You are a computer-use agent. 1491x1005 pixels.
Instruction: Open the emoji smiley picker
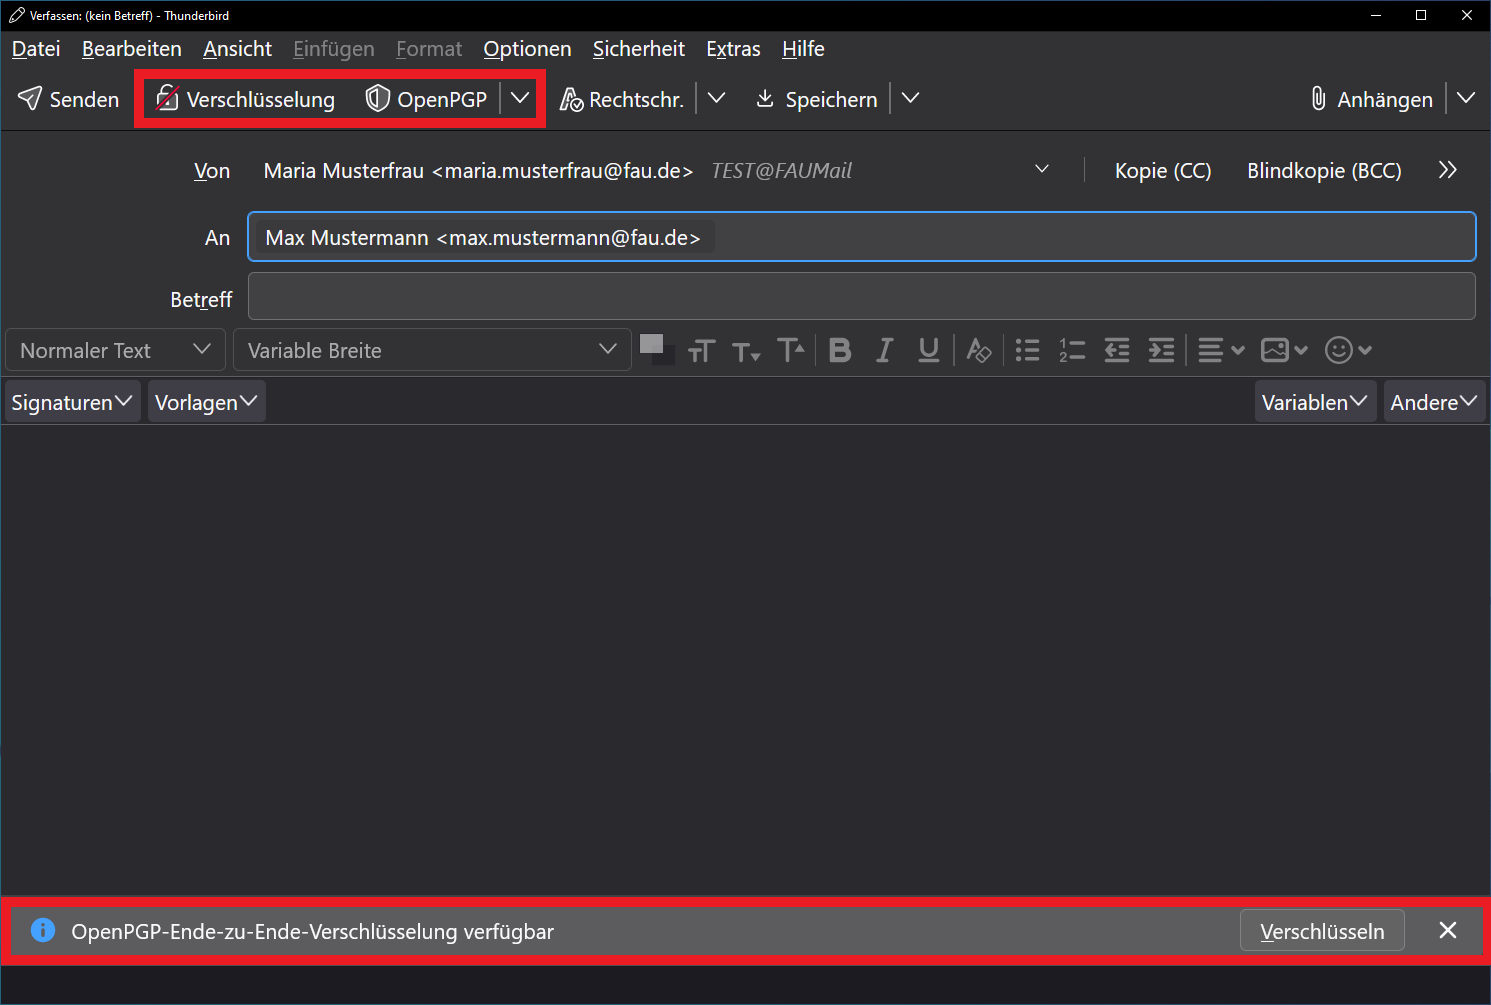click(x=1347, y=350)
